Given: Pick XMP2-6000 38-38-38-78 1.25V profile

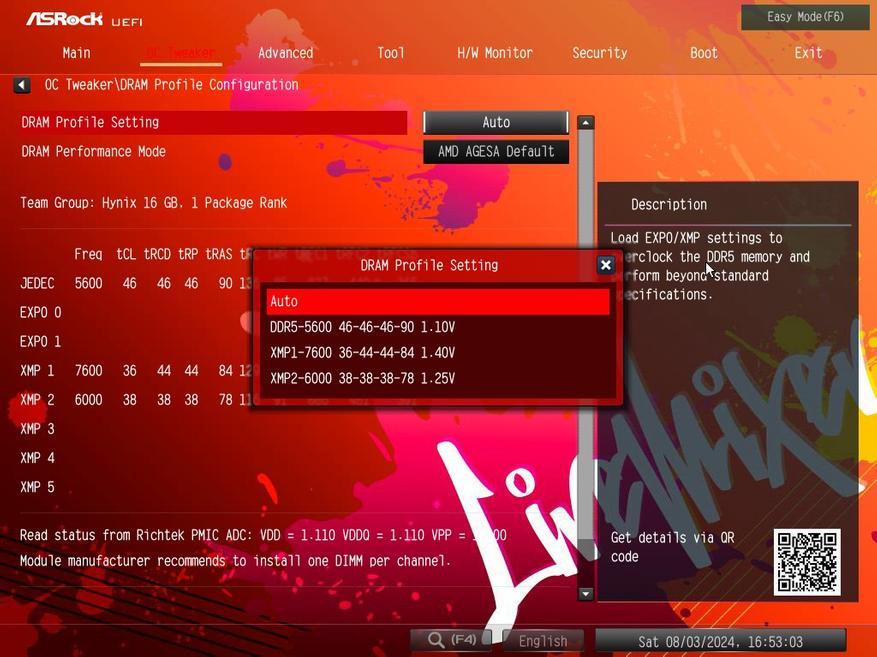Looking at the screenshot, I should tap(438, 379).
